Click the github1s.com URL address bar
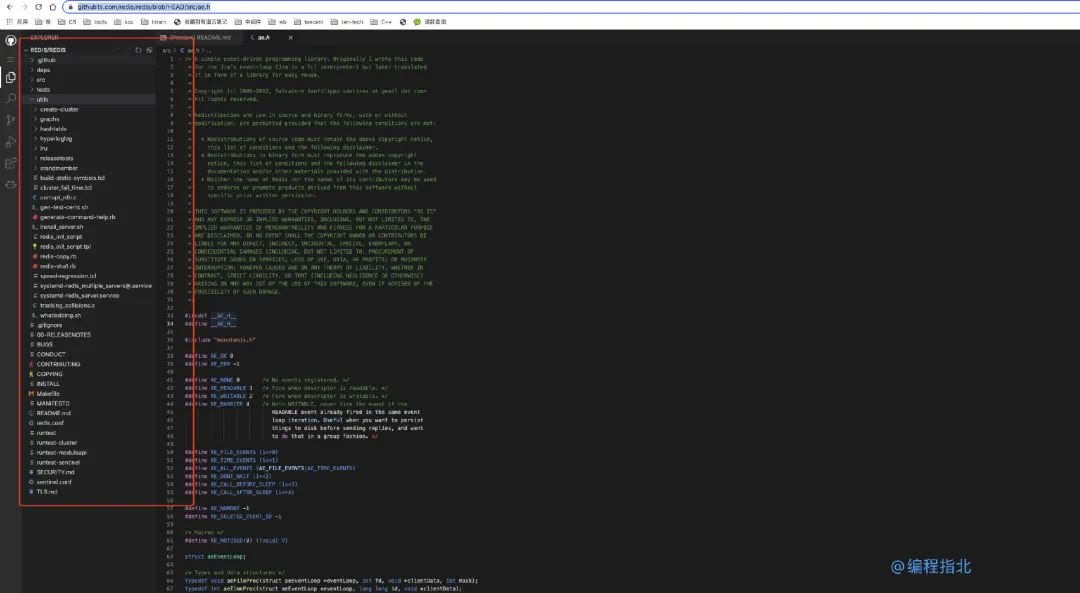Viewport: 1080px width, 593px height. (x=572, y=7)
